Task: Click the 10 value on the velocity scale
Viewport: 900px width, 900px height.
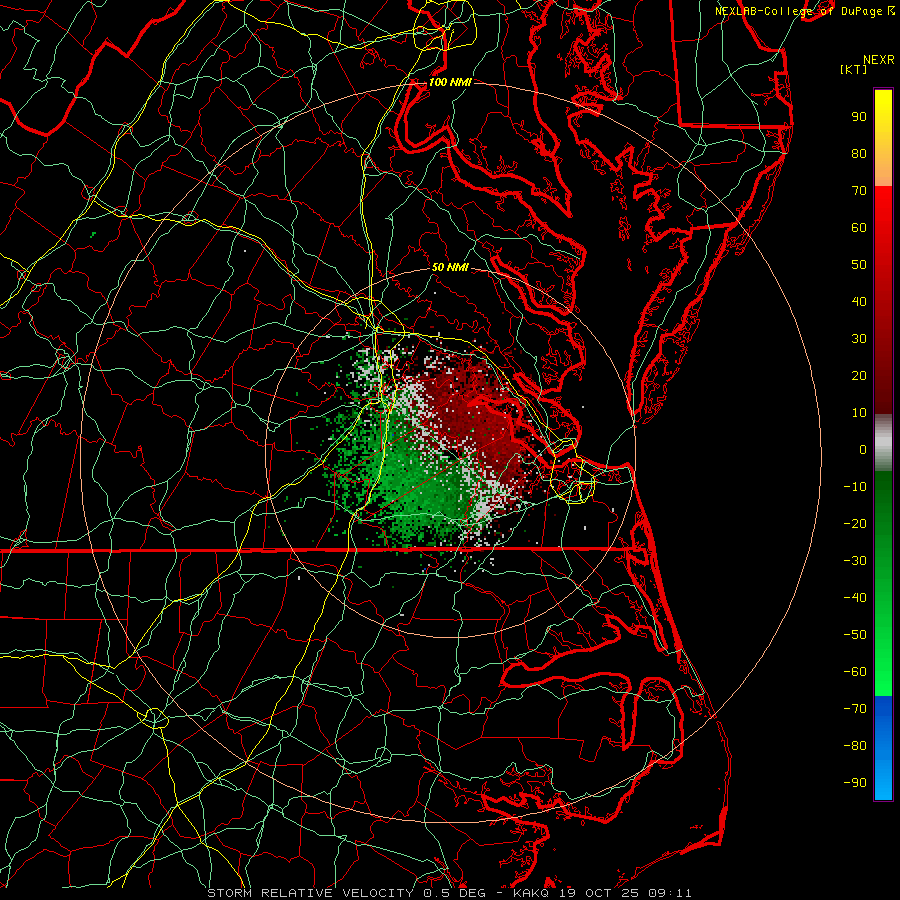Action: 859,413
